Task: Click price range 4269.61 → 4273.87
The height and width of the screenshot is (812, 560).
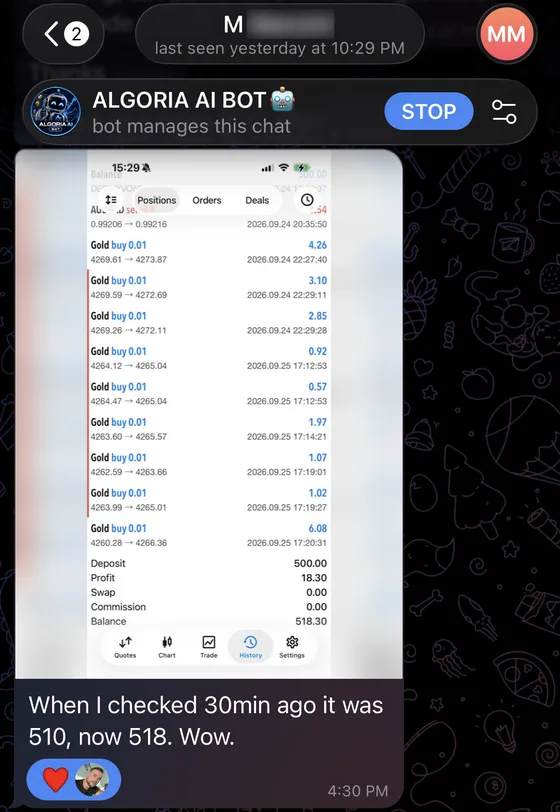Action: tap(128, 259)
